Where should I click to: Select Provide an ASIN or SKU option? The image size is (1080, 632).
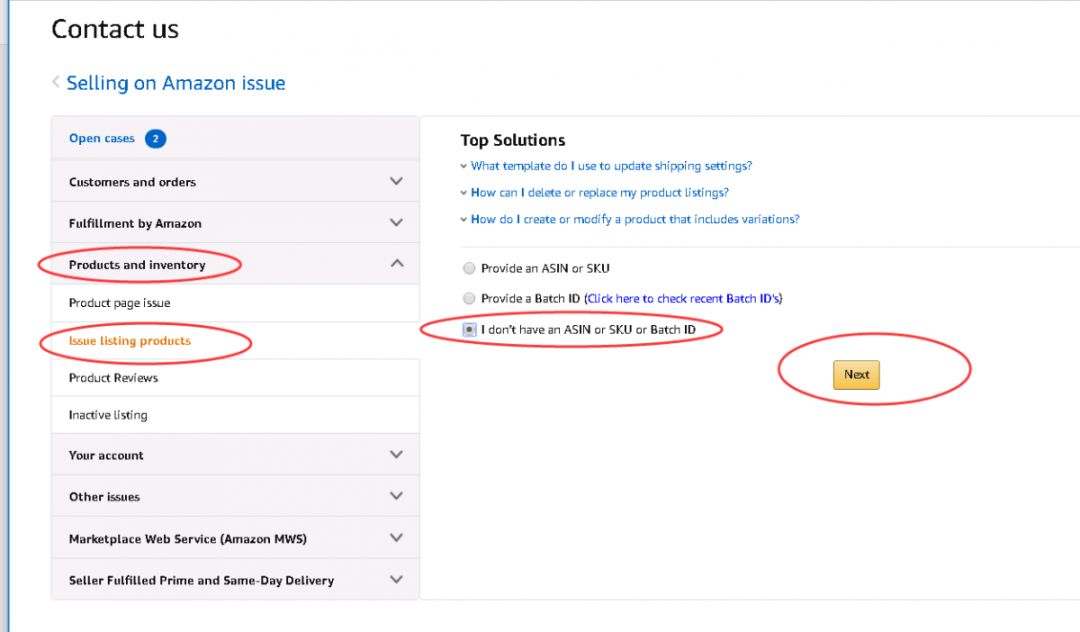(x=469, y=268)
